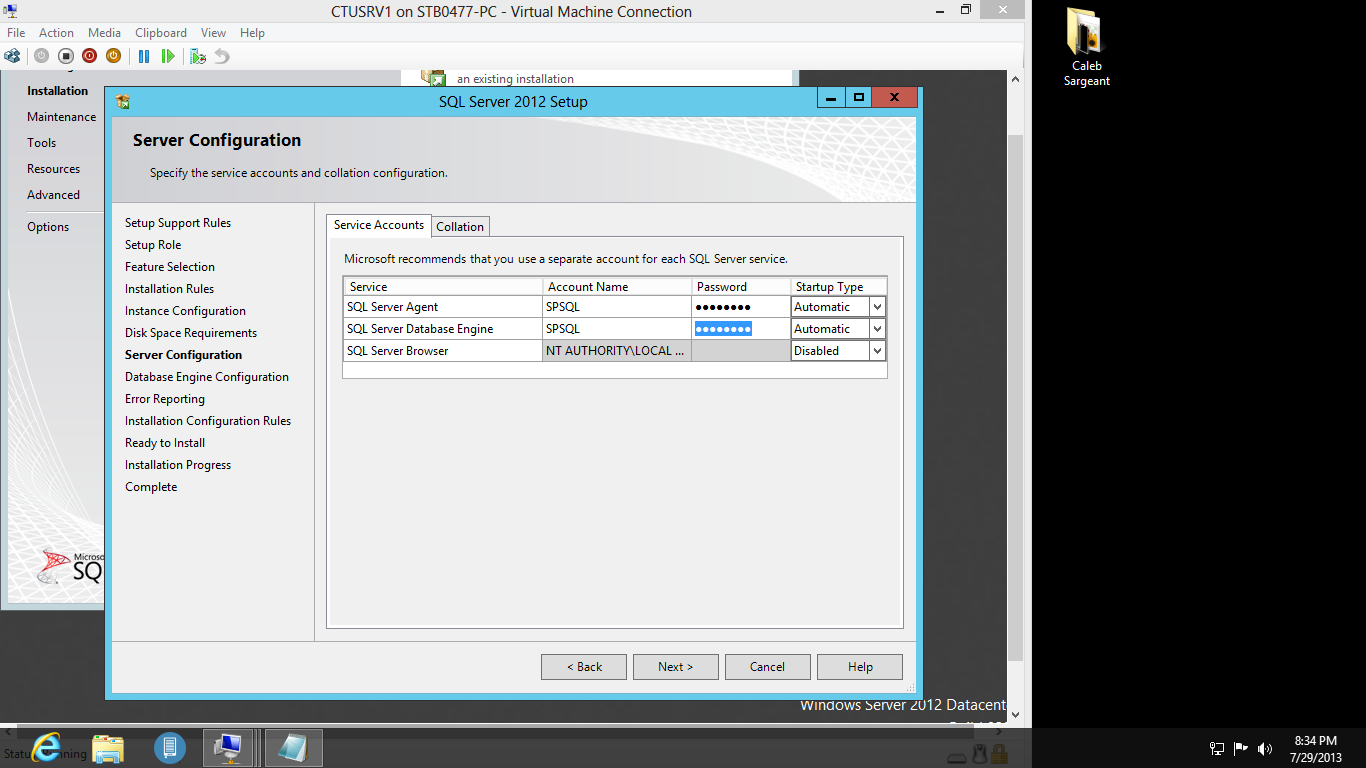Open the File menu
Image resolution: width=1366 pixels, height=768 pixels.
(x=16, y=33)
